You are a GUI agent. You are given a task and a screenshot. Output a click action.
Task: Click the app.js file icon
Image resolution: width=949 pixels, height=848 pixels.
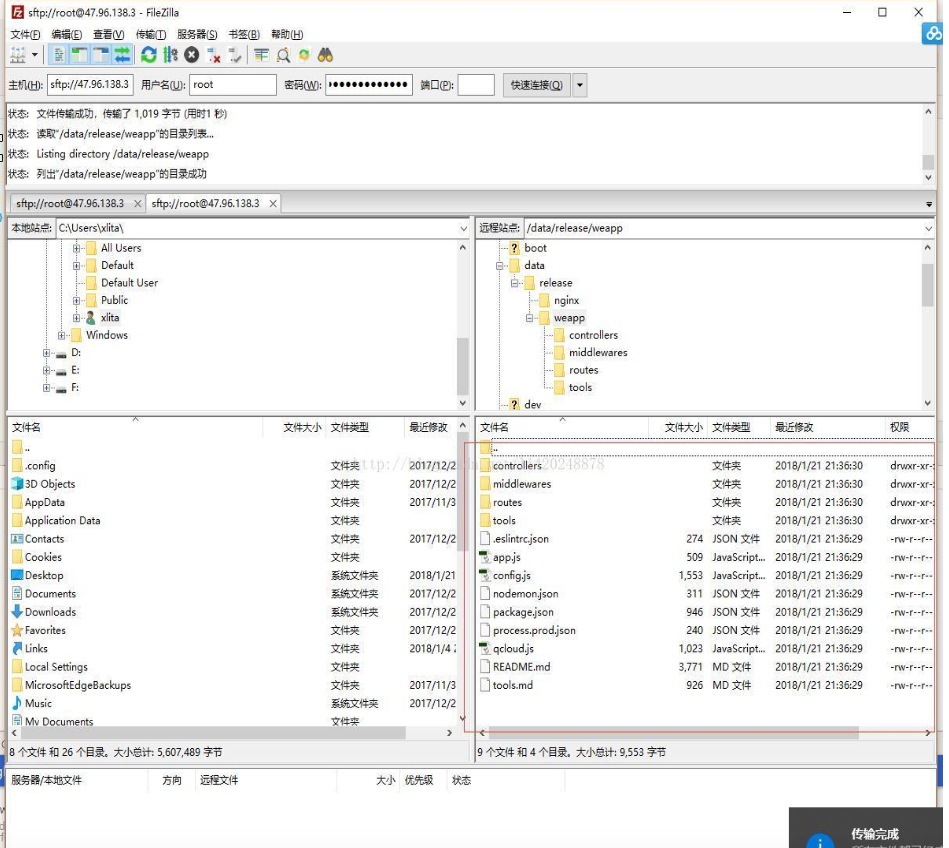484,557
